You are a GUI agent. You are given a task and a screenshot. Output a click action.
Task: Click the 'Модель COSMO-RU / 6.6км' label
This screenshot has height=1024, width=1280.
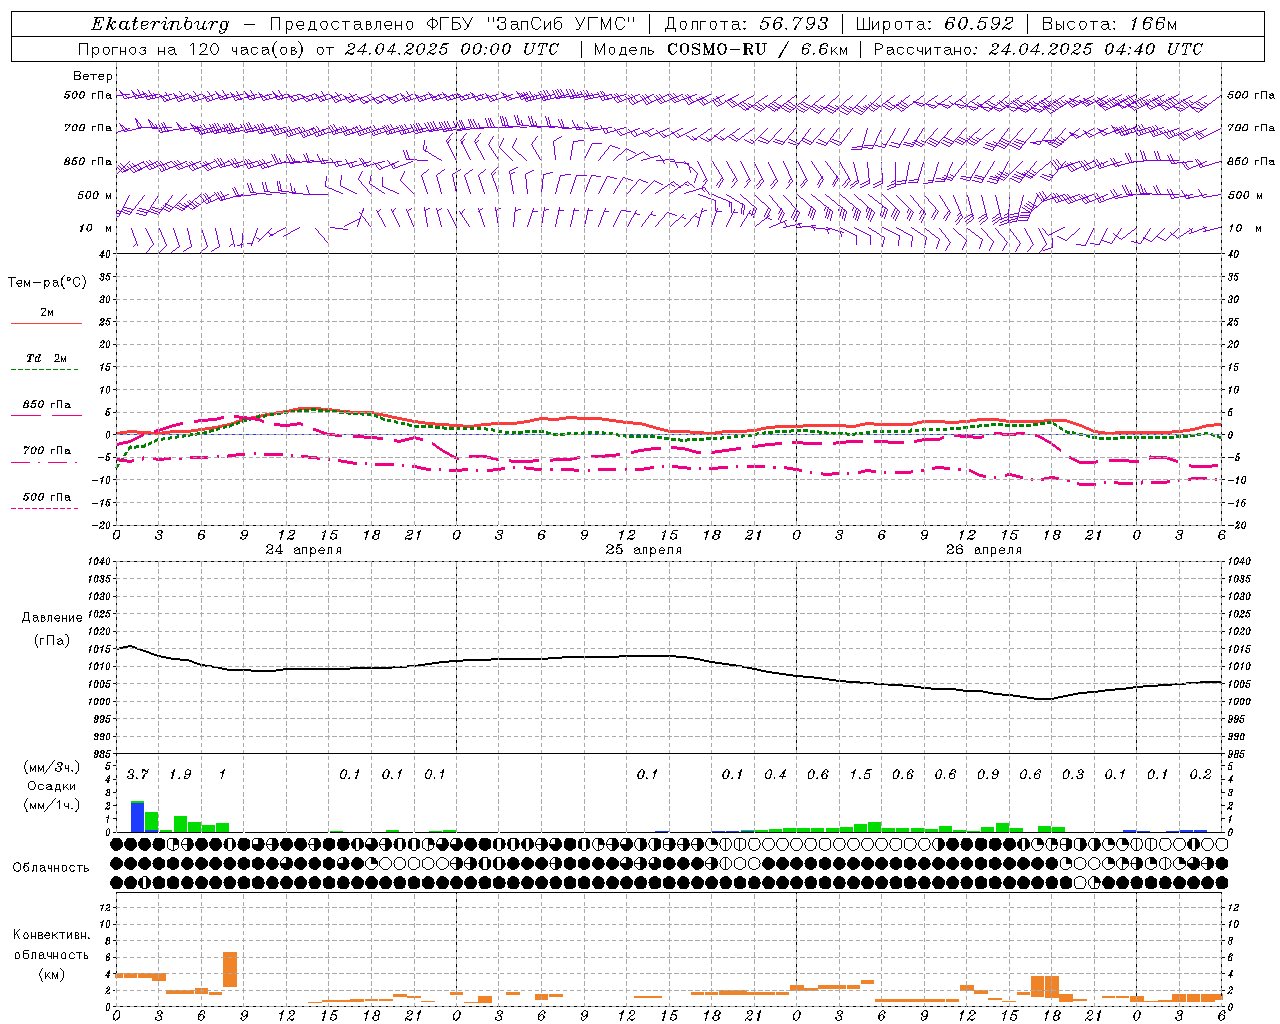[x=721, y=49]
